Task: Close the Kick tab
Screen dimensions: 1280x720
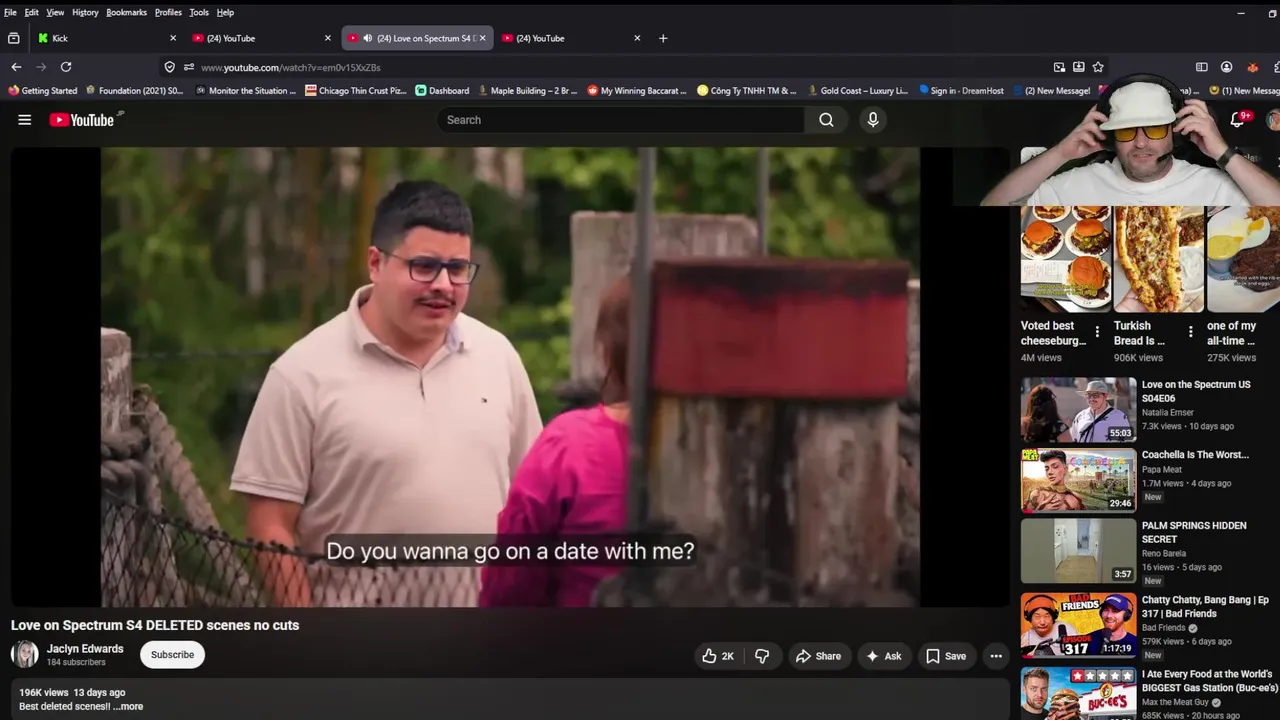Action: point(173,38)
